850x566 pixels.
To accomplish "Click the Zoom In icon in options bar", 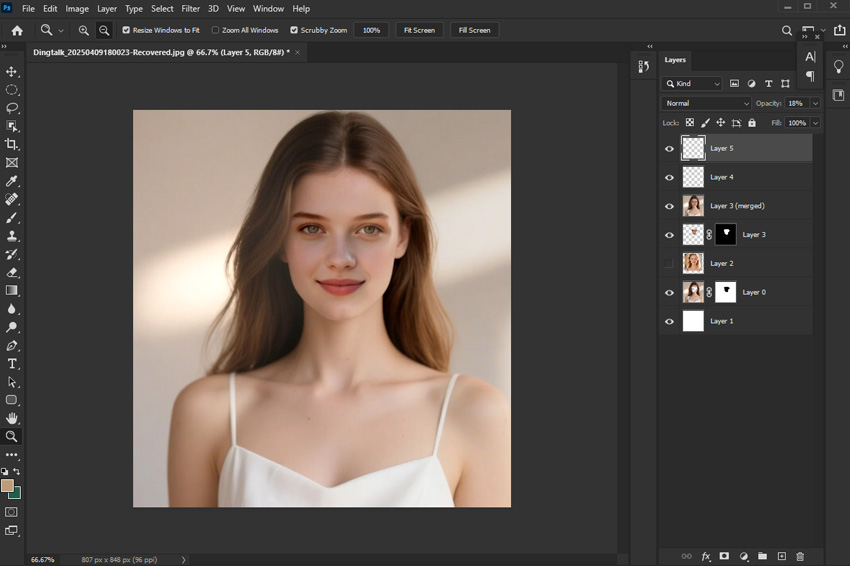I will (83, 30).
